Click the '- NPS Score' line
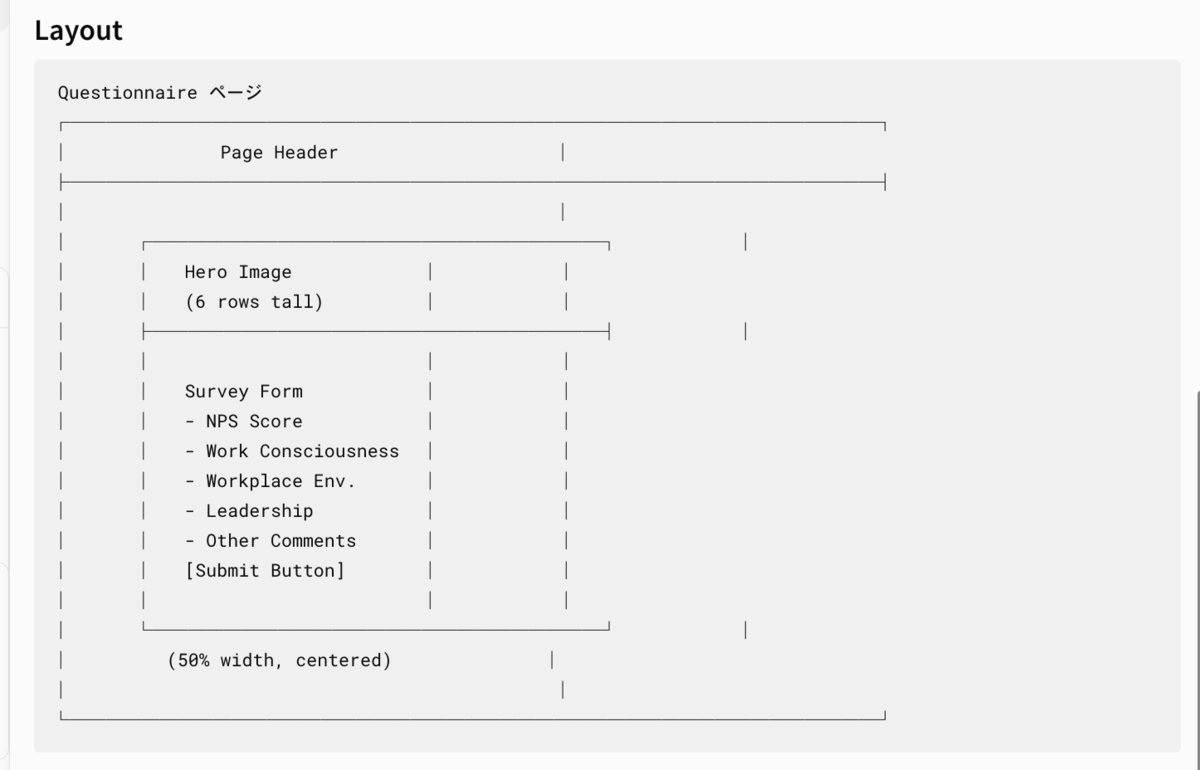 (243, 421)
